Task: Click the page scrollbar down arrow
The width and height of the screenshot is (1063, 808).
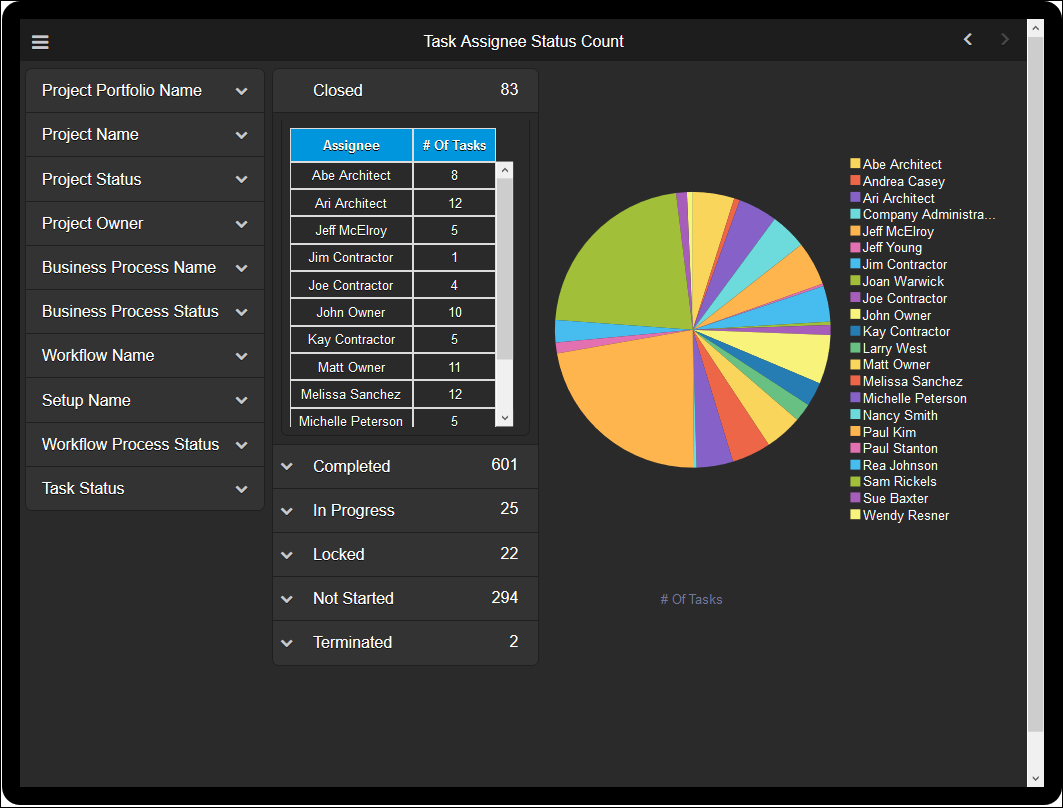Action: 1035,779
